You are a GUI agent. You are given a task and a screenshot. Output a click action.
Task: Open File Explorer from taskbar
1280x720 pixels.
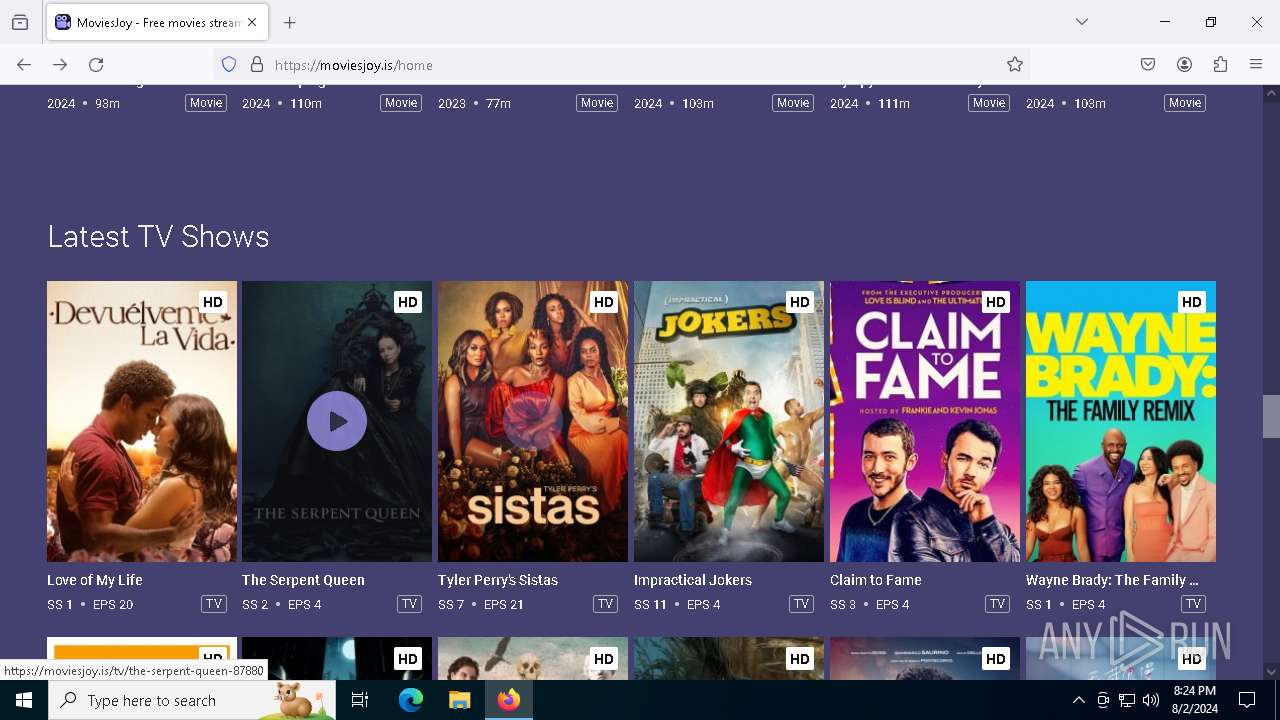[x=459, y=700]
